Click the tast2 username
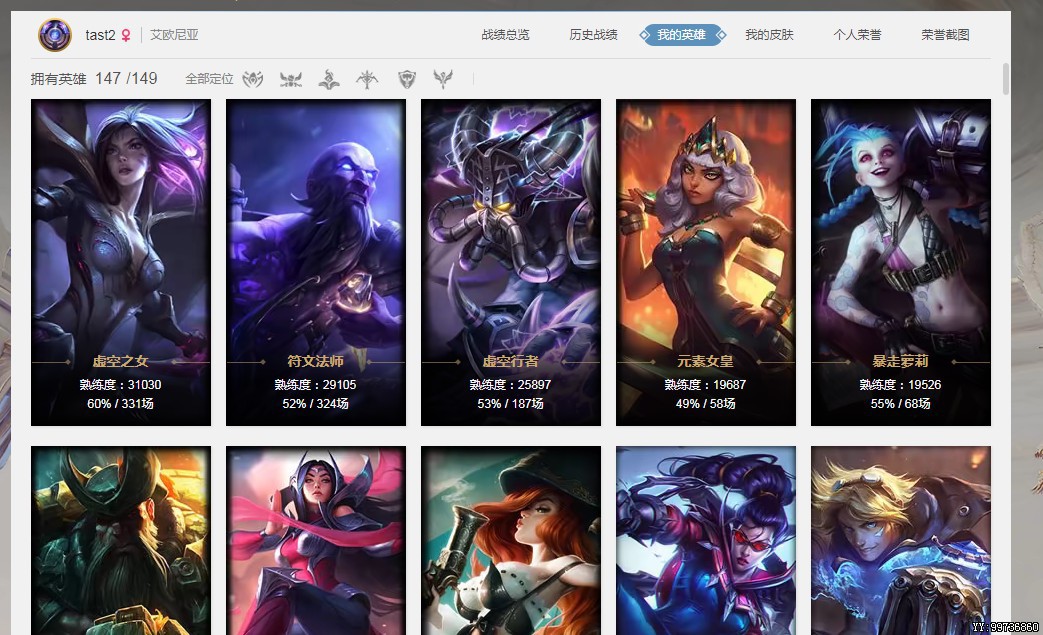 (x=100, y=35)
